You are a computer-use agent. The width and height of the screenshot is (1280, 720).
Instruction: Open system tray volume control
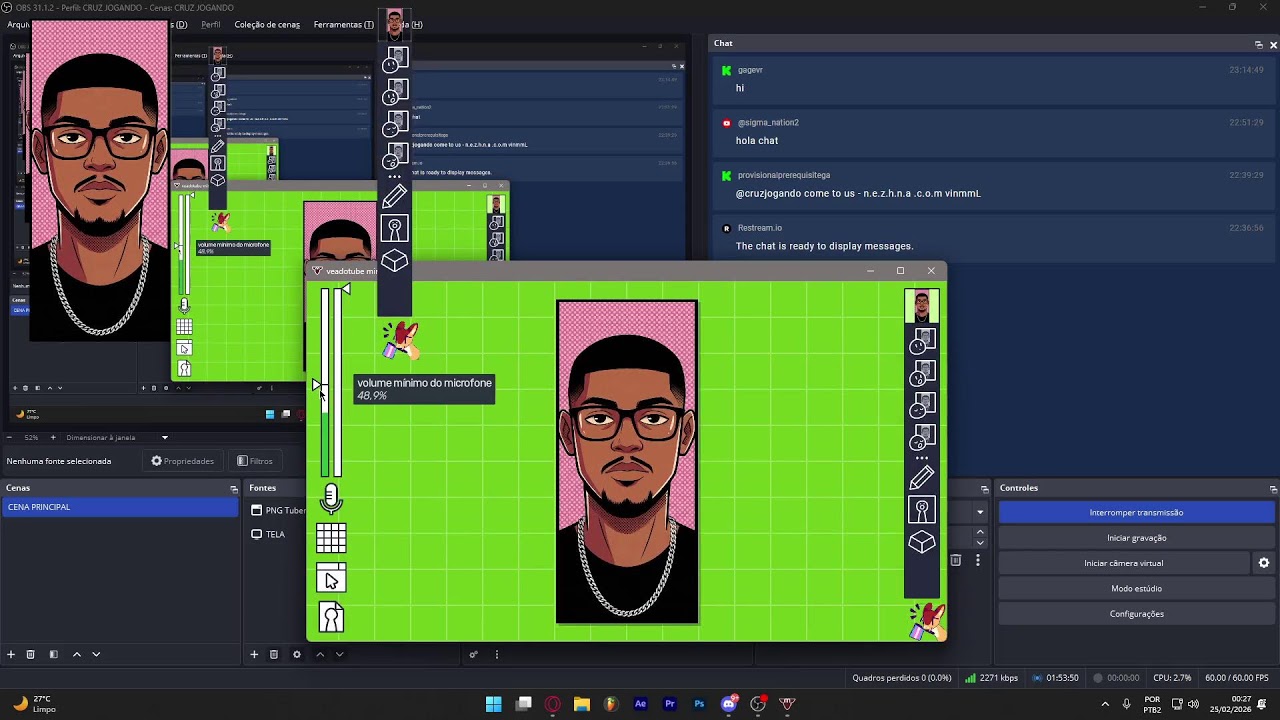1195,704
